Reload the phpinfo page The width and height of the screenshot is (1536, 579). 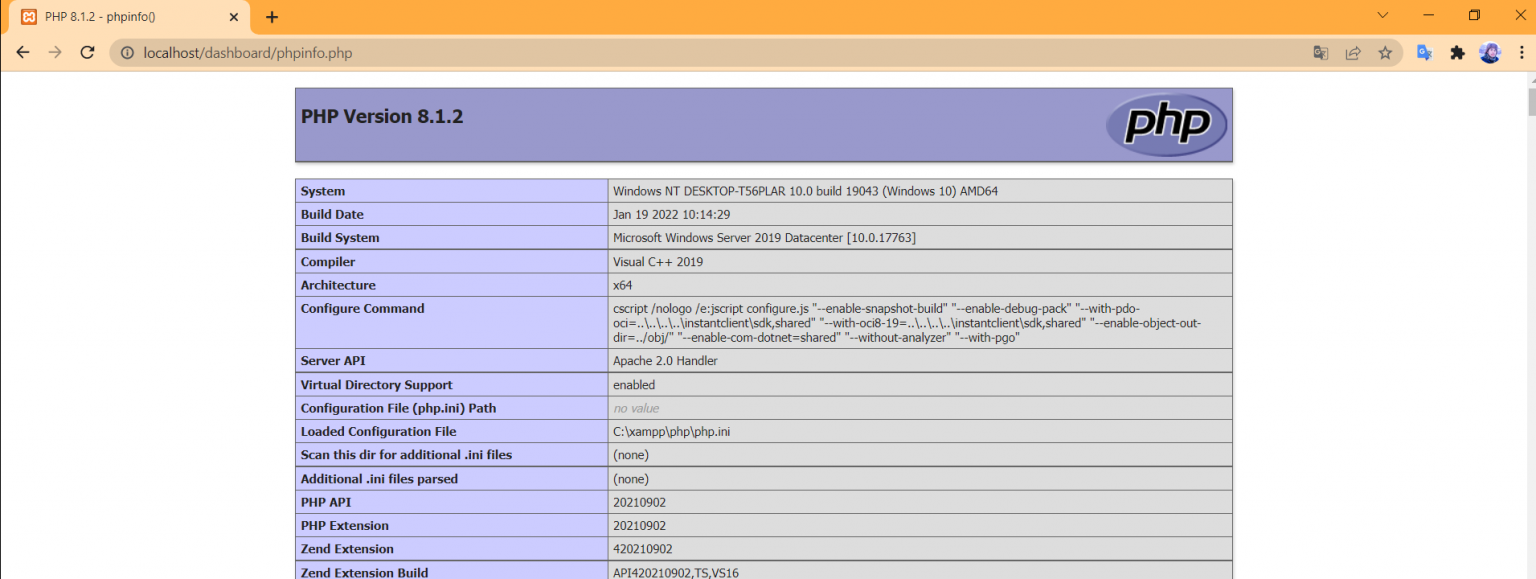point(88,53)
